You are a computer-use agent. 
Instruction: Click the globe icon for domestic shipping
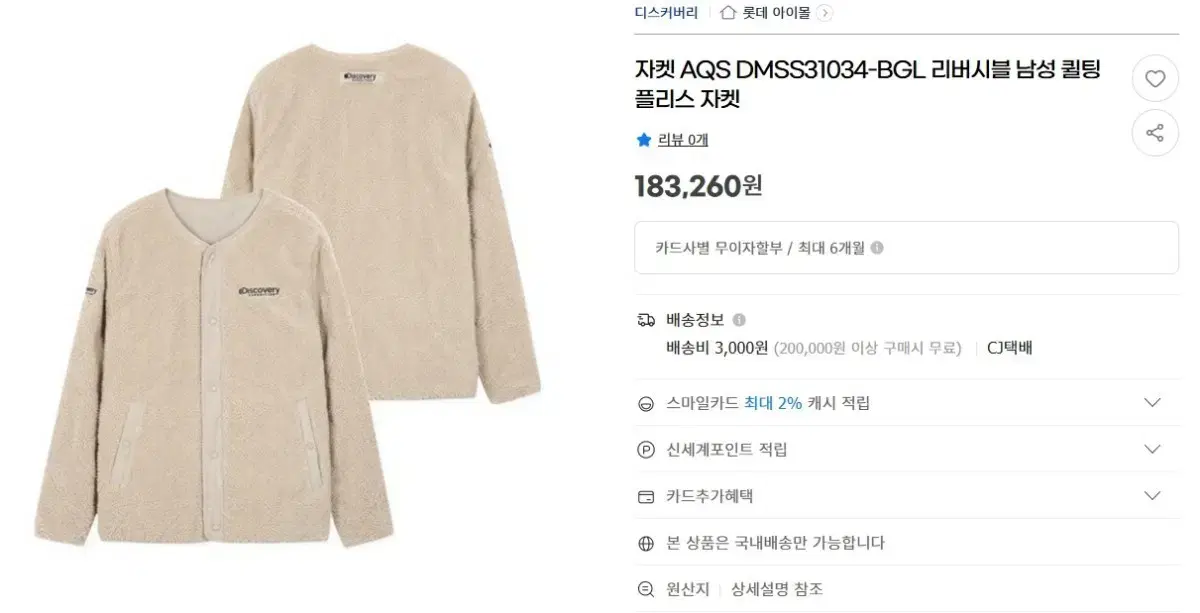(646, 543)
